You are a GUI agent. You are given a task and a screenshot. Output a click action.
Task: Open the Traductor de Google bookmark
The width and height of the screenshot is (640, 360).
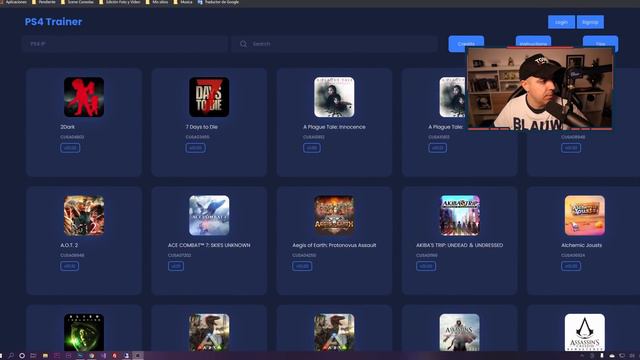coord(218,2)
